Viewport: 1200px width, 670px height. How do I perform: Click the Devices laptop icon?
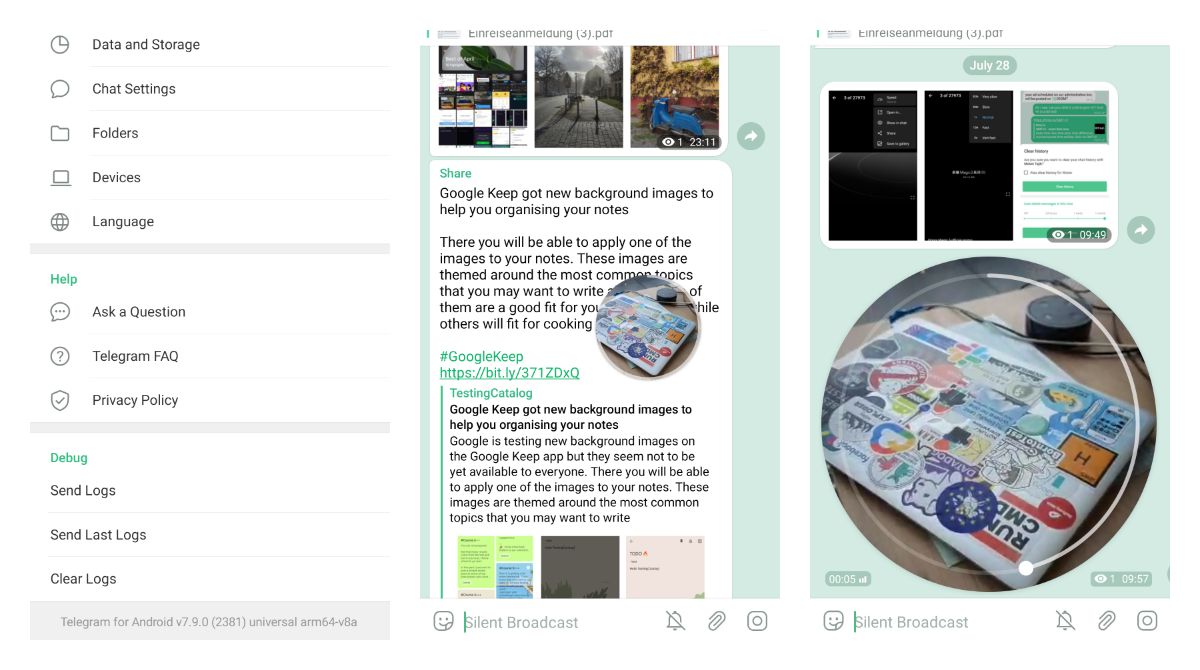(60, 177)
